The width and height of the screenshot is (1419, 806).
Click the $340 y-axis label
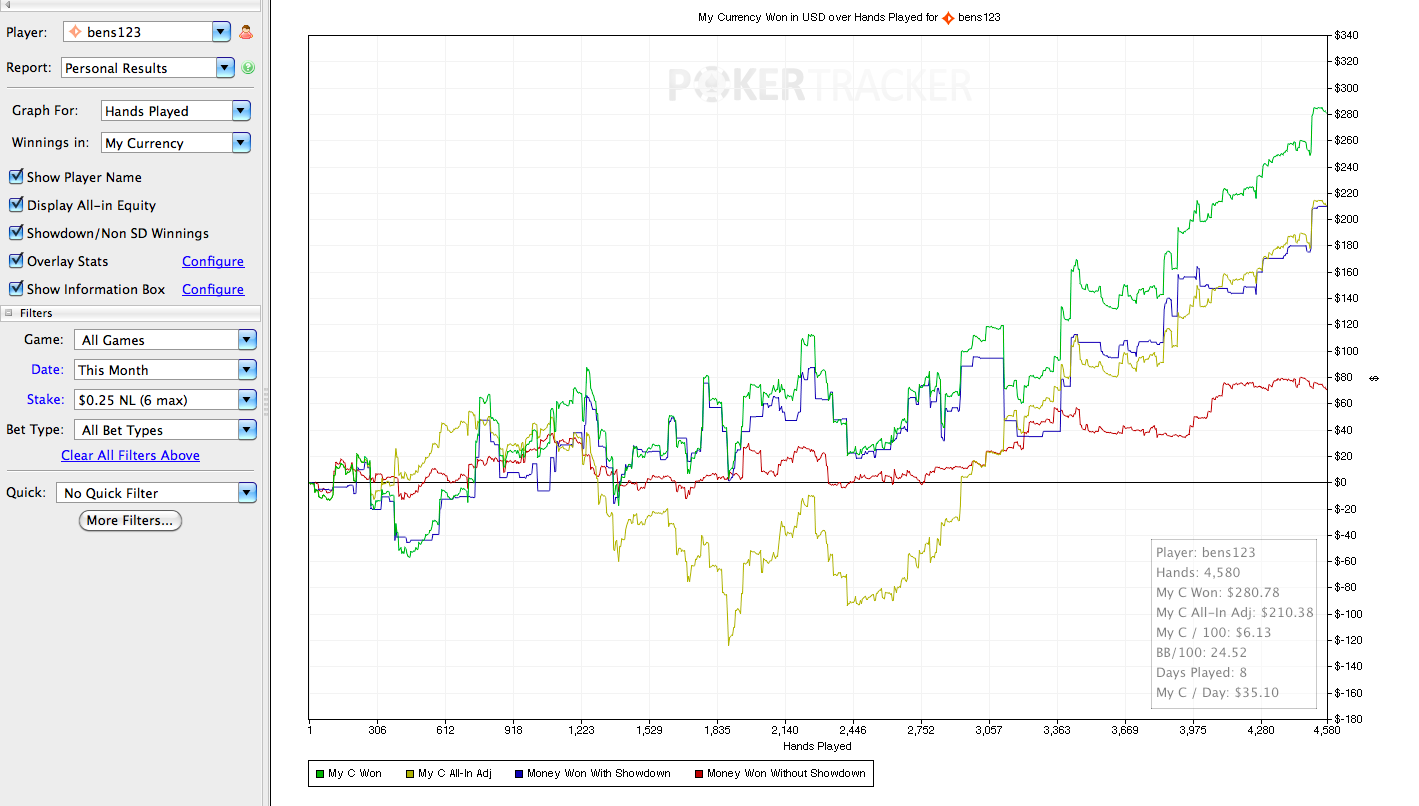[1346, 36]
